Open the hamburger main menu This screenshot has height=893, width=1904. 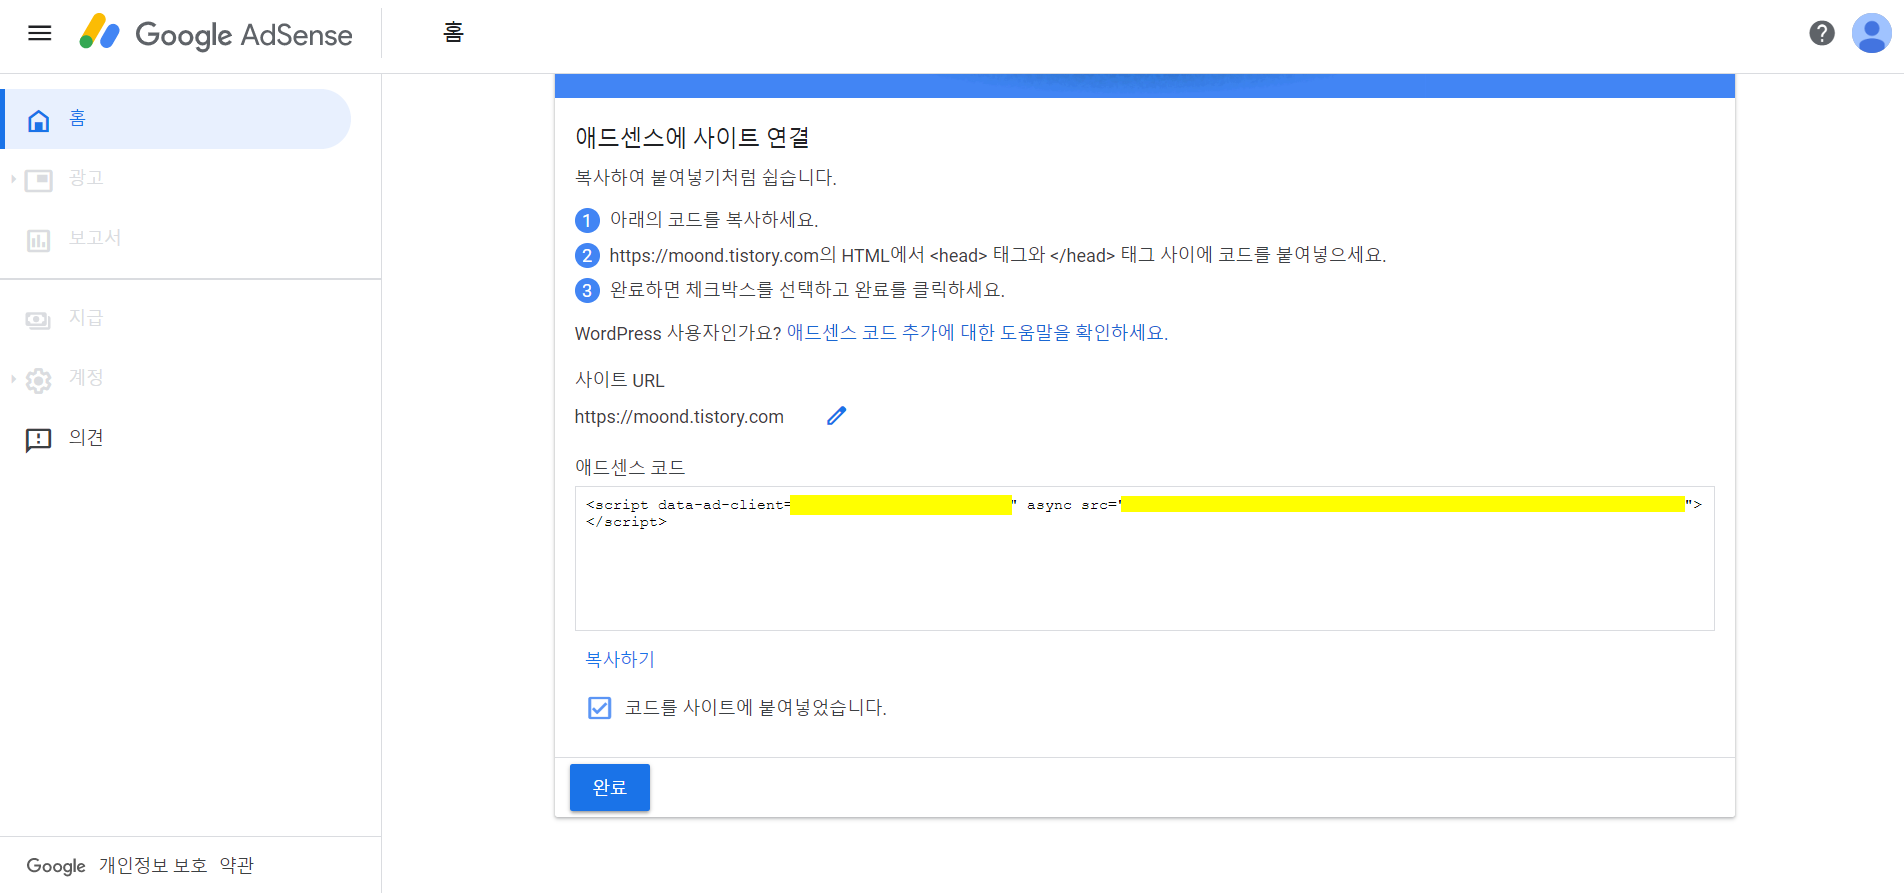pyautogui.click(x=40, y=33)
